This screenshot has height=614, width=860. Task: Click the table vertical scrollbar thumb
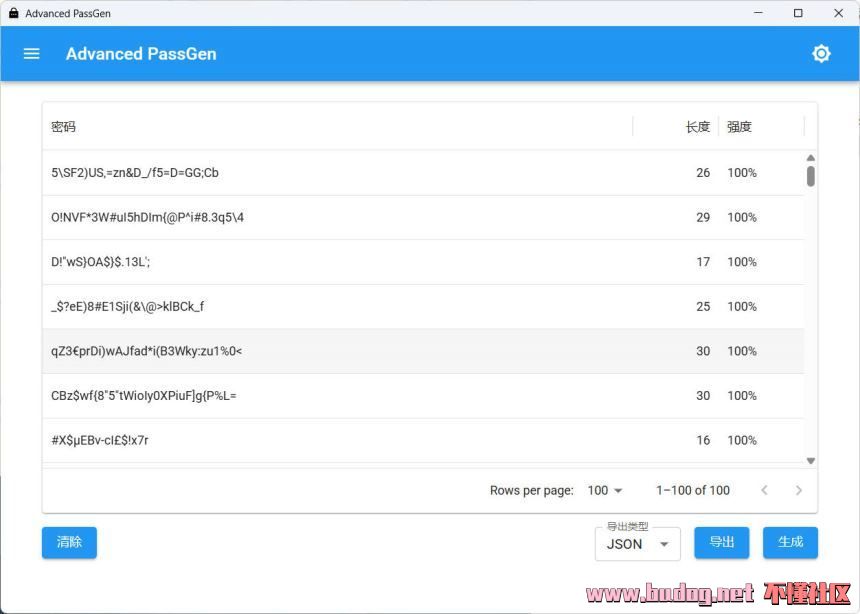click(811, 176)
